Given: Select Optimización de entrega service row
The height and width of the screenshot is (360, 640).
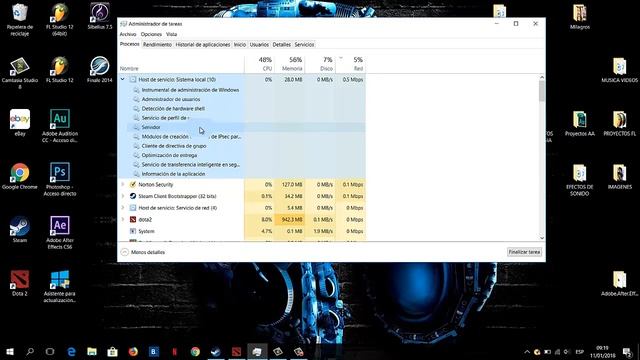Looking at the screenshot, I should pyautogui.click(x=242, y=156).
